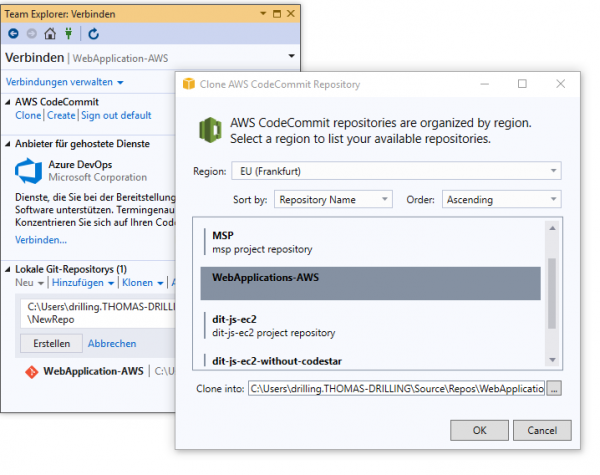600x475 pixels.
Task: Click the Azure DevOps logo
Action: 28,171
